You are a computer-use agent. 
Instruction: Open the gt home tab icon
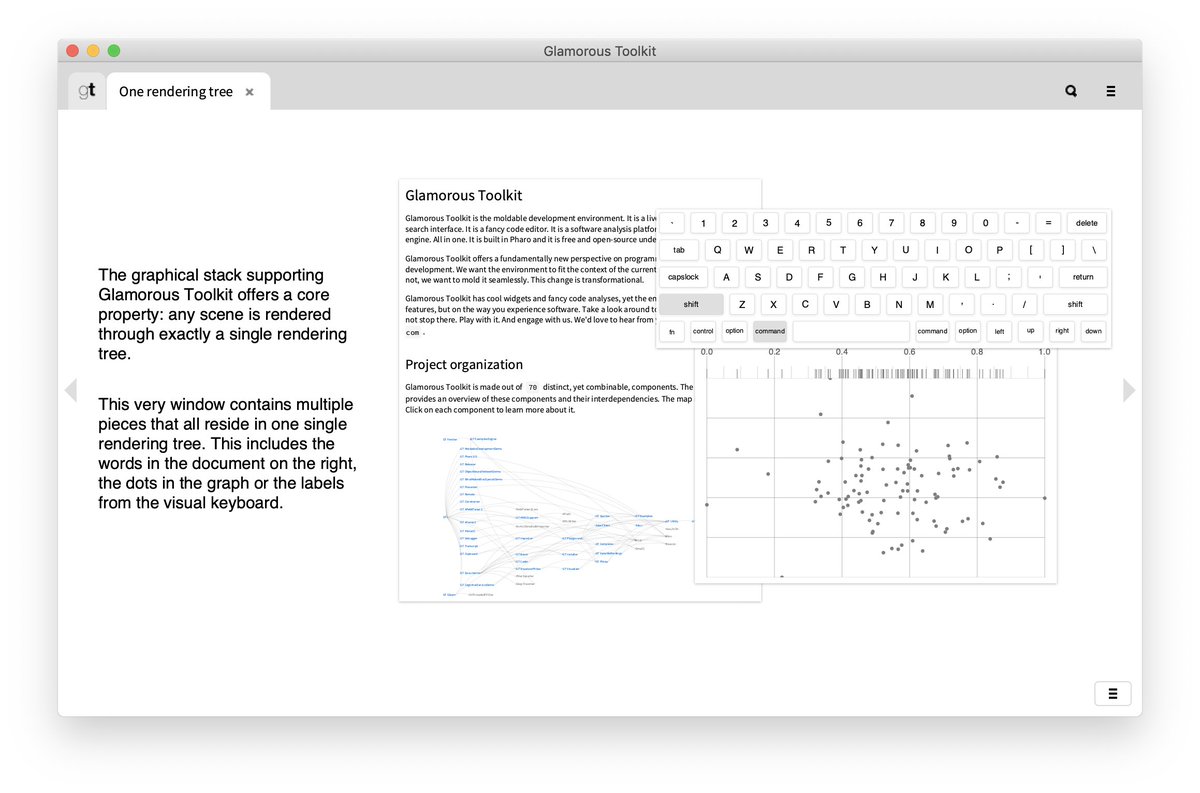pyautogui.click(x=87, y=91)
